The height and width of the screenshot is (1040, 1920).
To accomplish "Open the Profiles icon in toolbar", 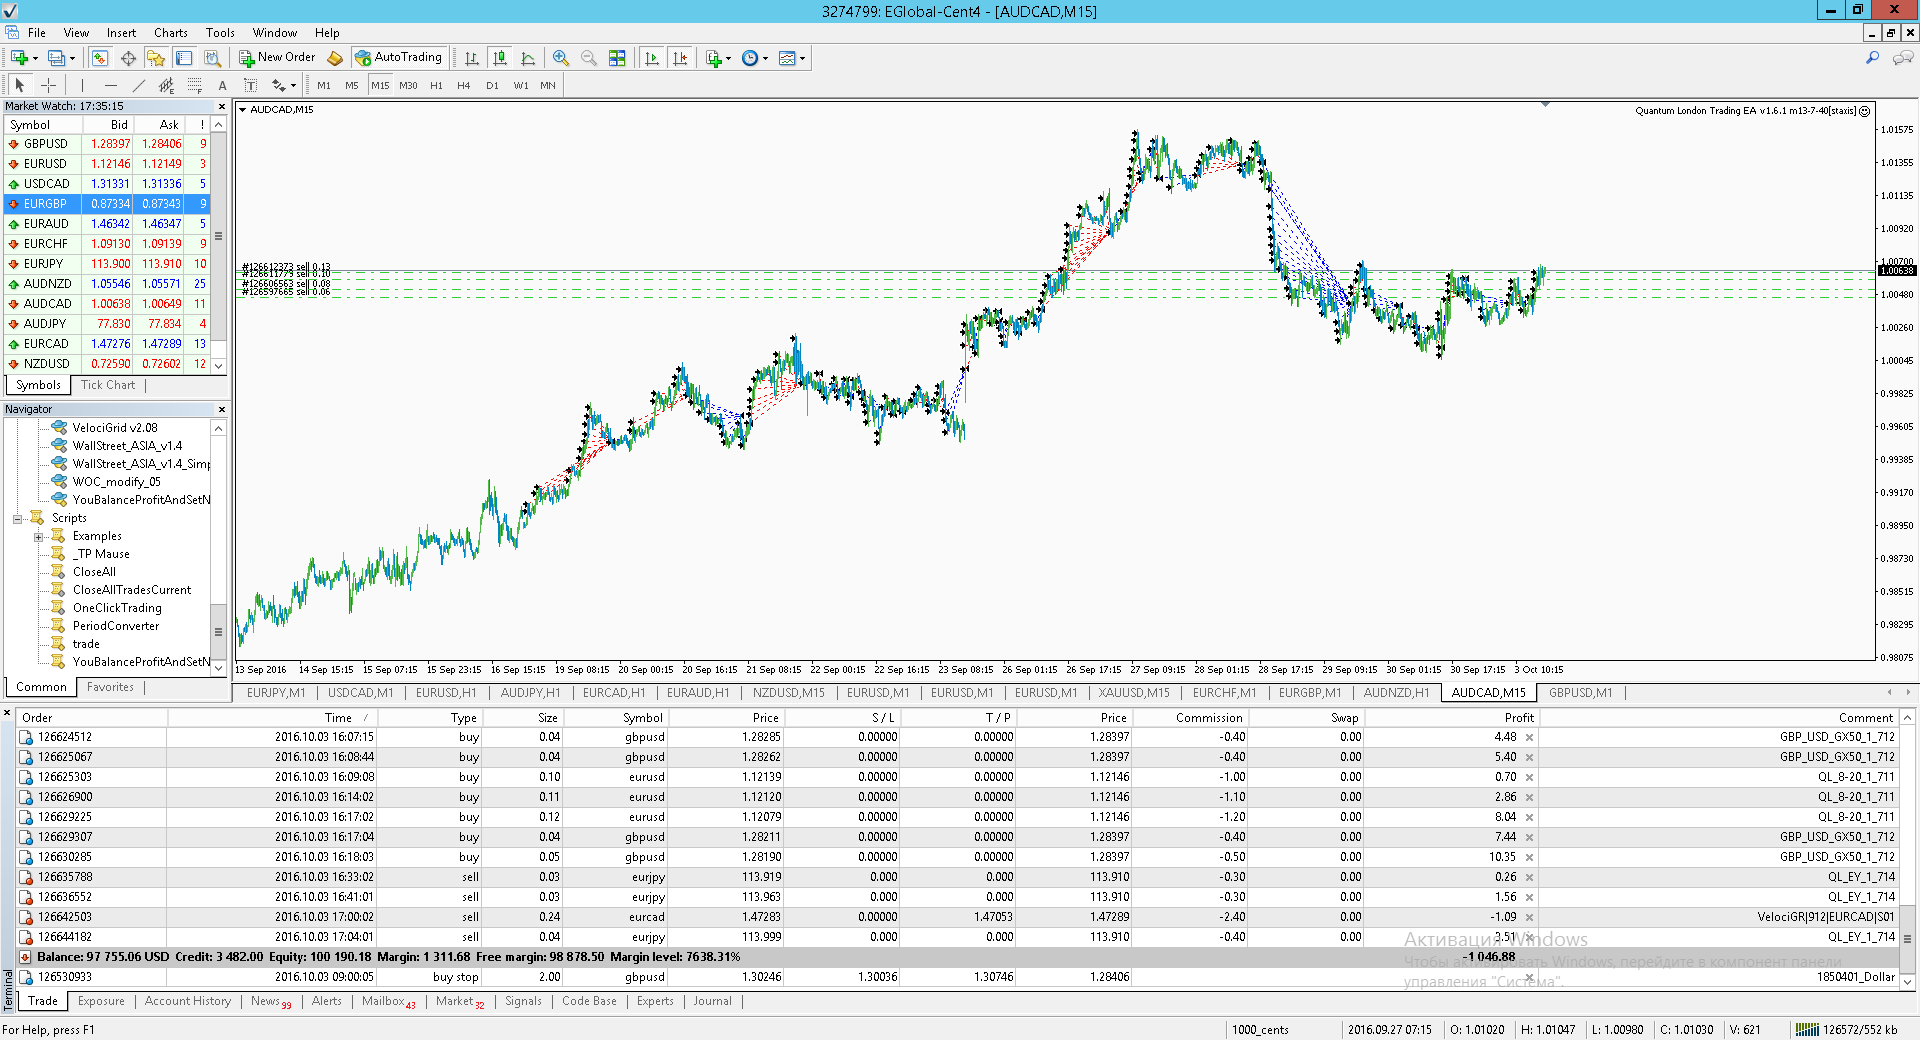I will point(57,58).
